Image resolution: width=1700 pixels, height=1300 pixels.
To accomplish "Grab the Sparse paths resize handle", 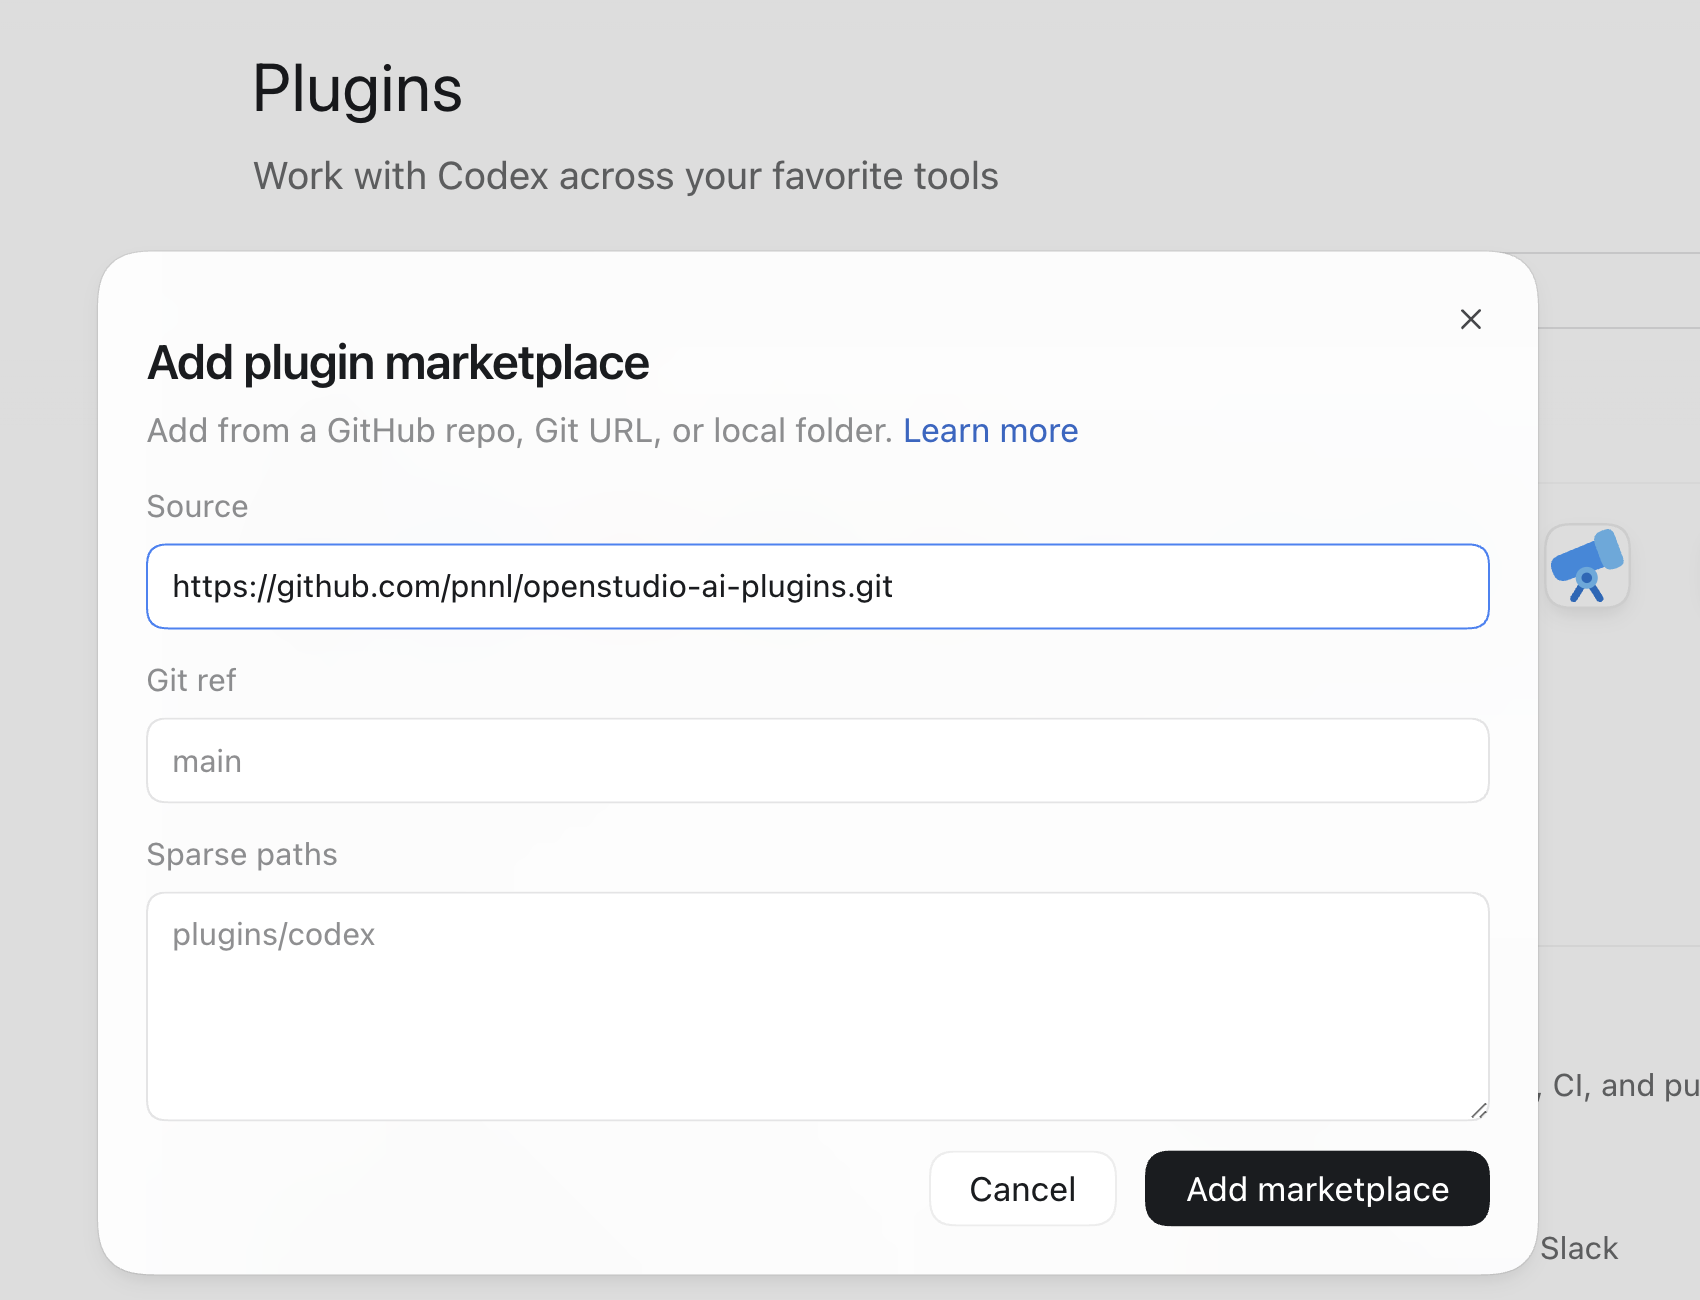I will (x=1479, y=1110).
